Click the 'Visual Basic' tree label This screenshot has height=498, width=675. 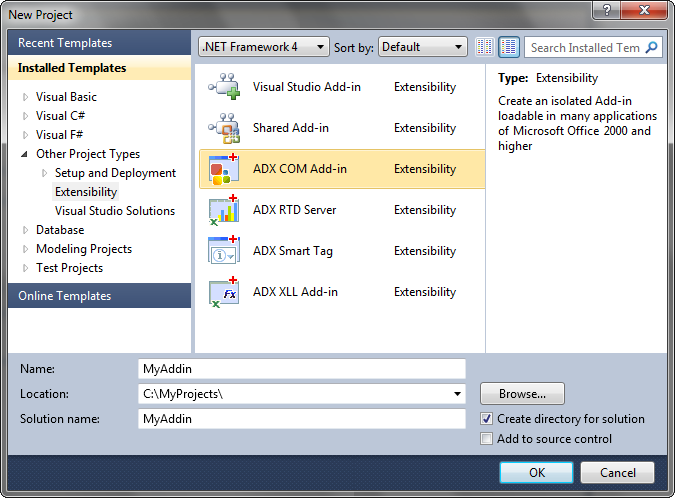click(66, 97)
